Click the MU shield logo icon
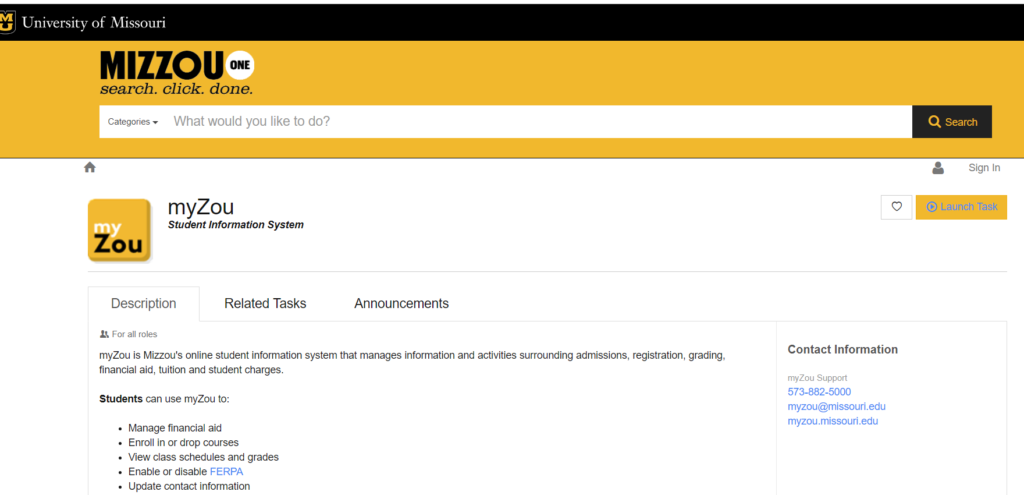 point(7,22)
